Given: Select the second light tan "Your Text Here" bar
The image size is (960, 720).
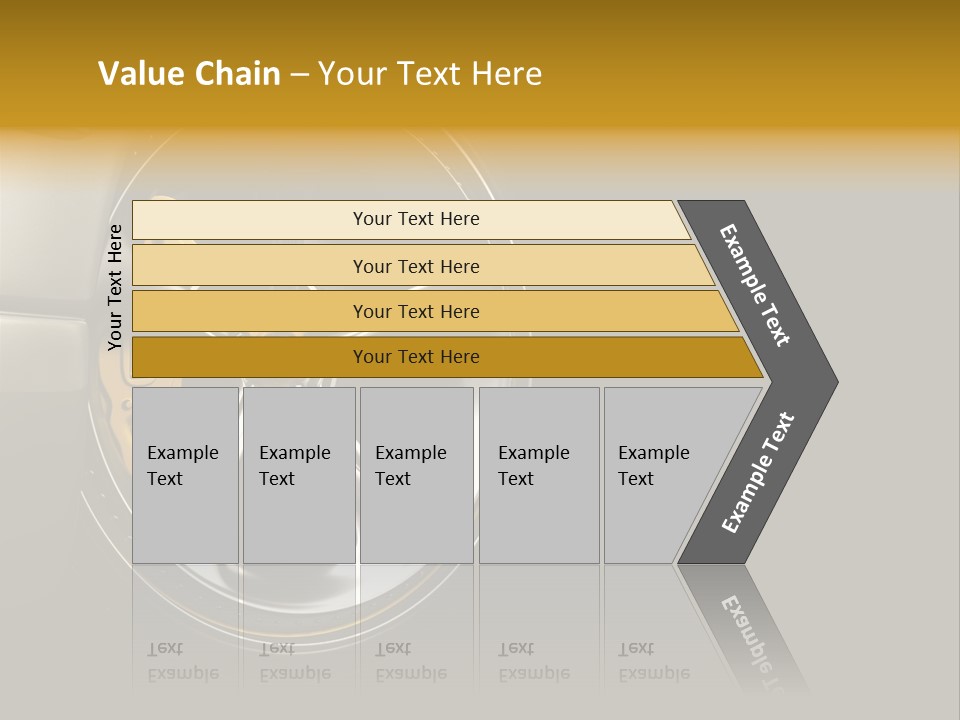Looking at the screenshot, I should click(x=415, y=266).
